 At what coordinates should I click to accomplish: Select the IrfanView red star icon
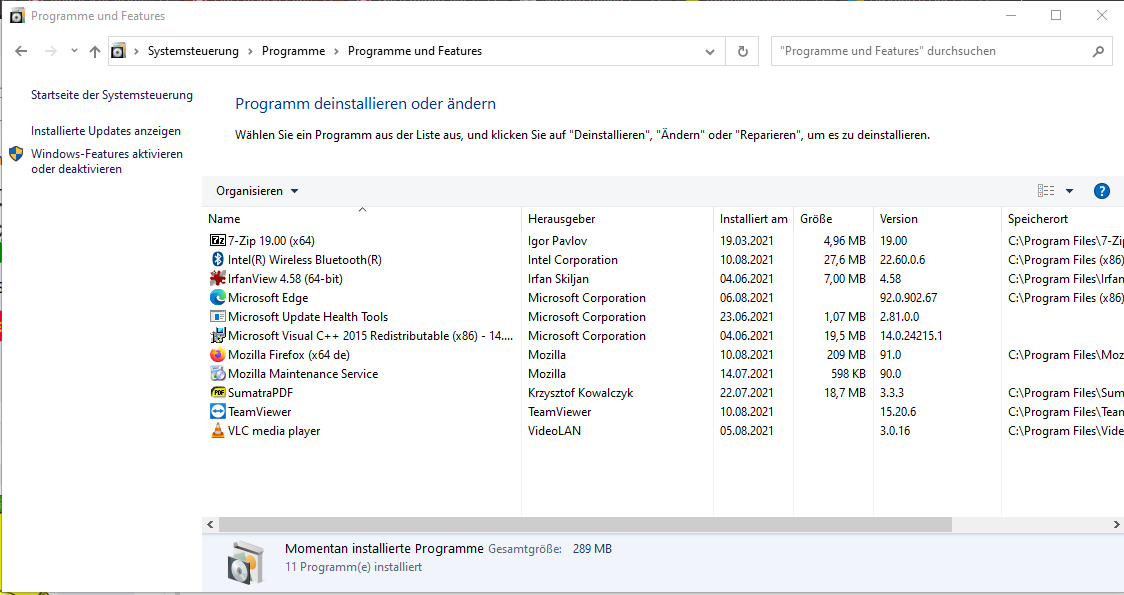(218, 279)
